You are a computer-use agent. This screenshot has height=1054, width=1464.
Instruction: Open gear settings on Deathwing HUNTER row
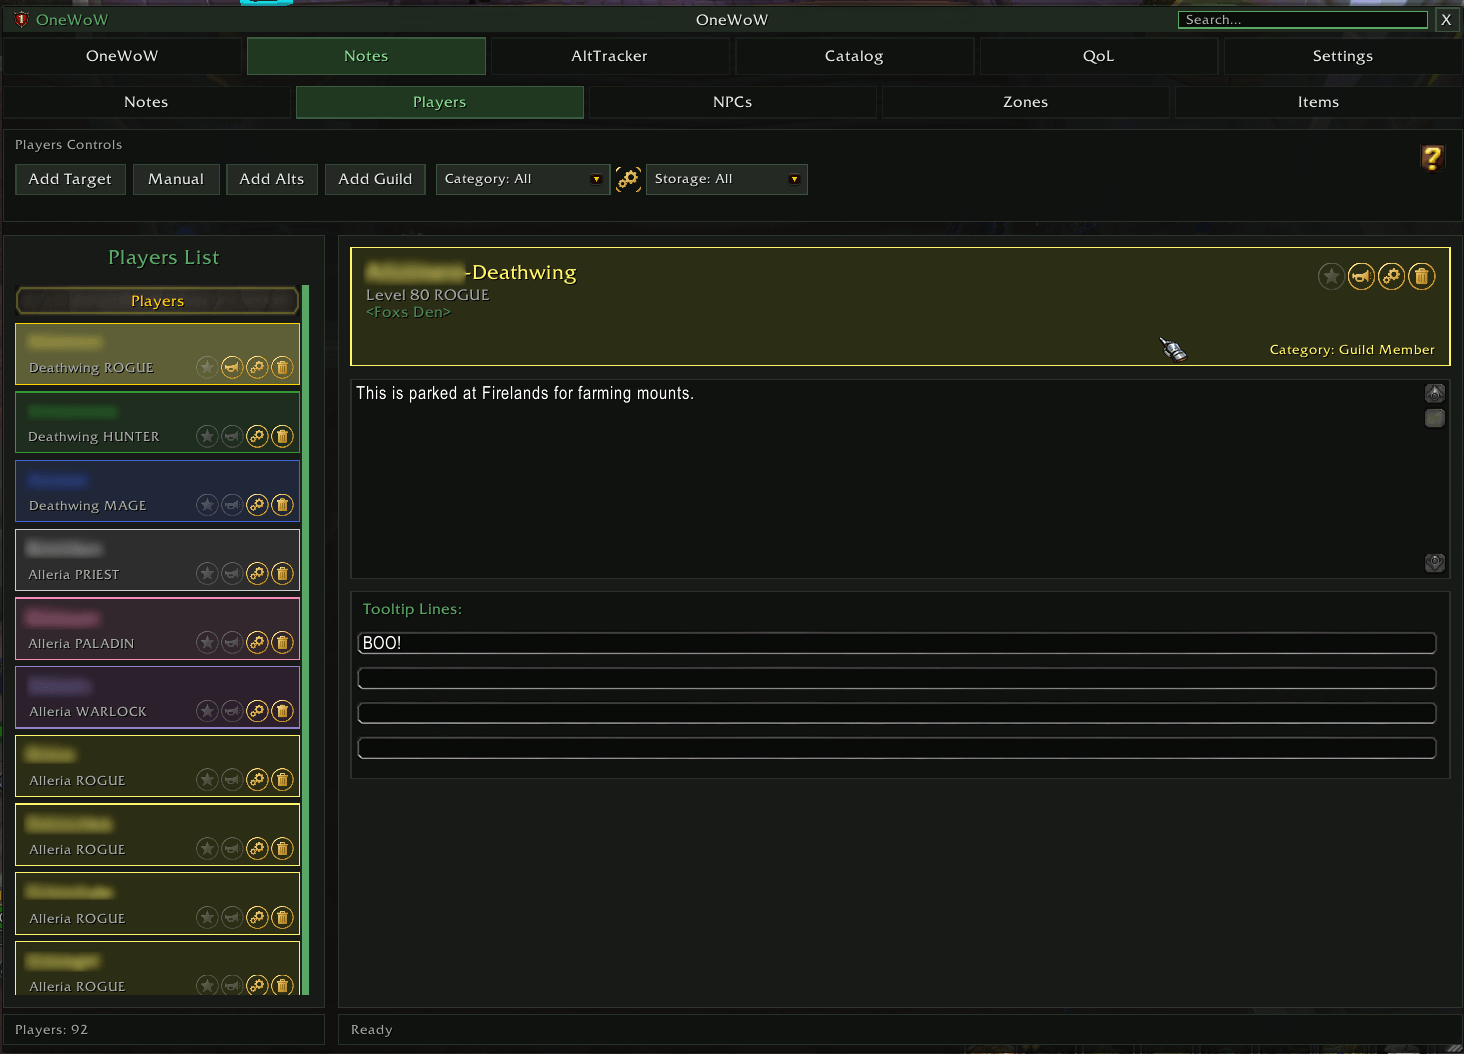(x=257, y=436)
